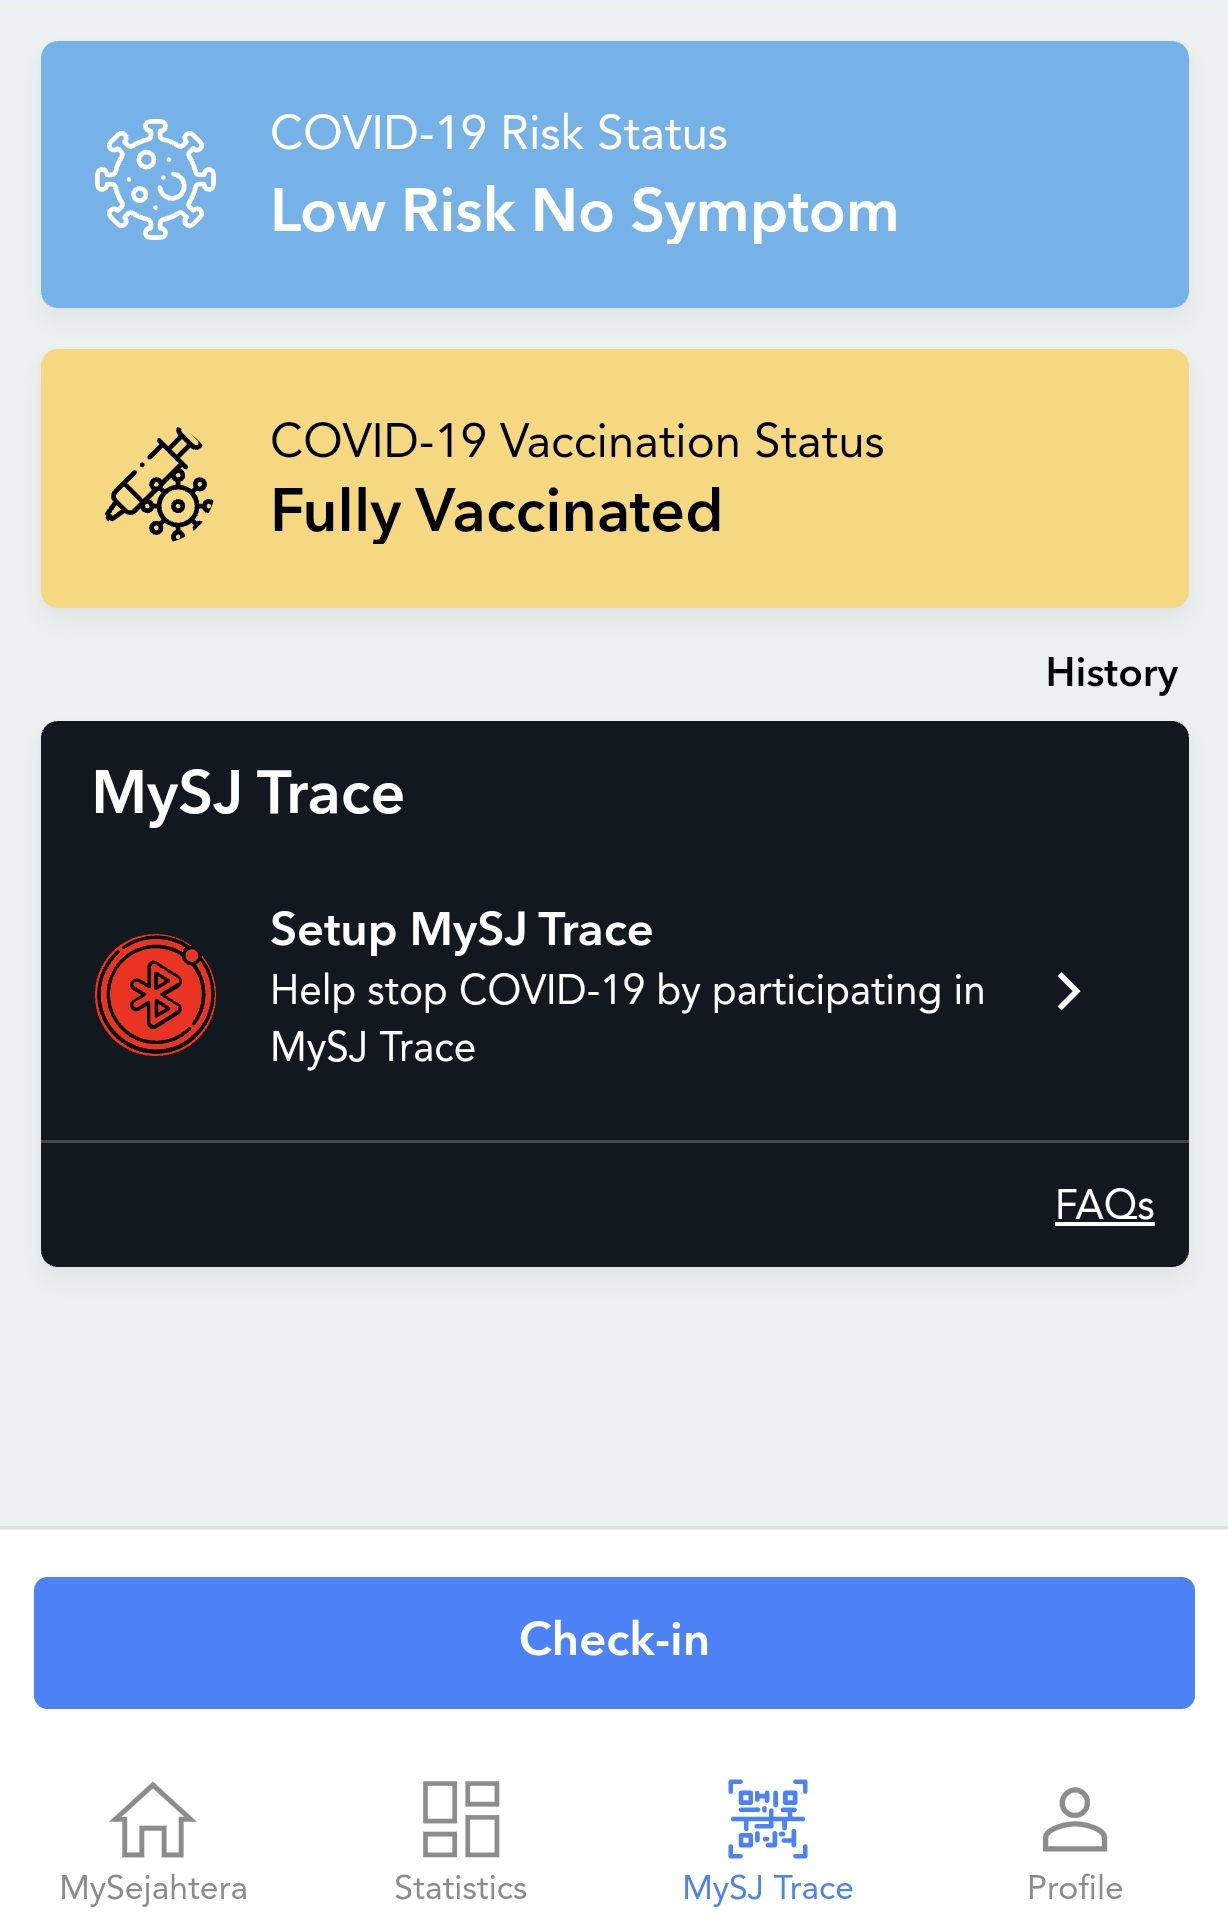The height and width of the screenshot is (1920, 1228).
Task: Tap the Setup MySJ Trace heading
Action: pyautogui.click(x=461, y=930)
